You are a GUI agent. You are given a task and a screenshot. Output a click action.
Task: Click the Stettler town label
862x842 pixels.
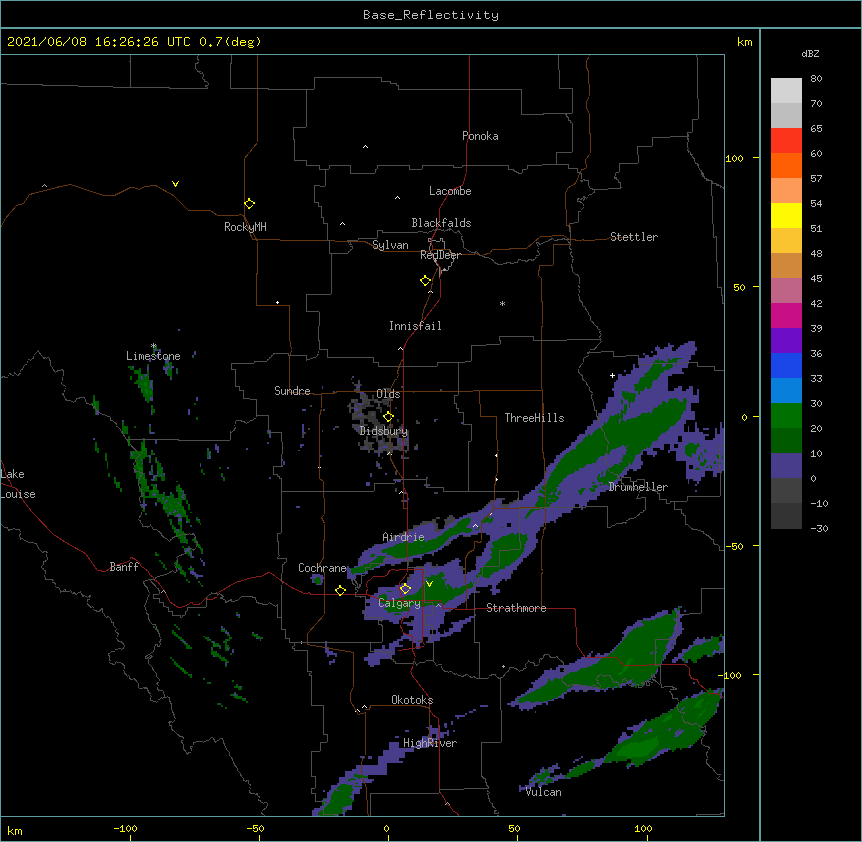[633, 237]
